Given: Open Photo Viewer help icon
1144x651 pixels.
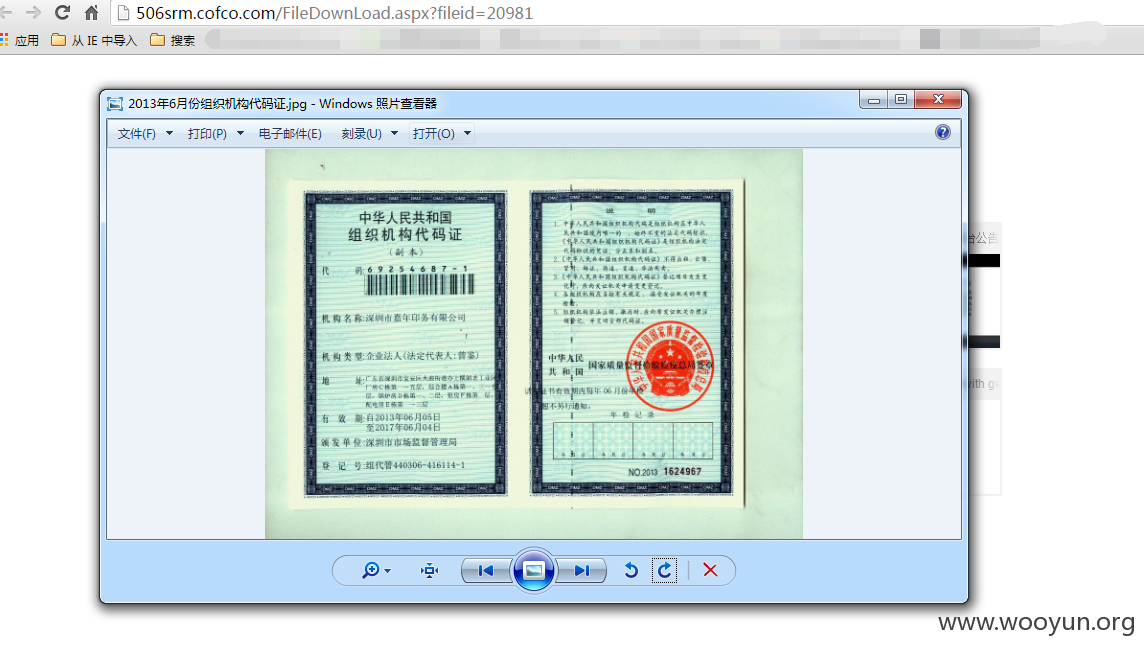Looking at the screenshot, I should [943, 132].
